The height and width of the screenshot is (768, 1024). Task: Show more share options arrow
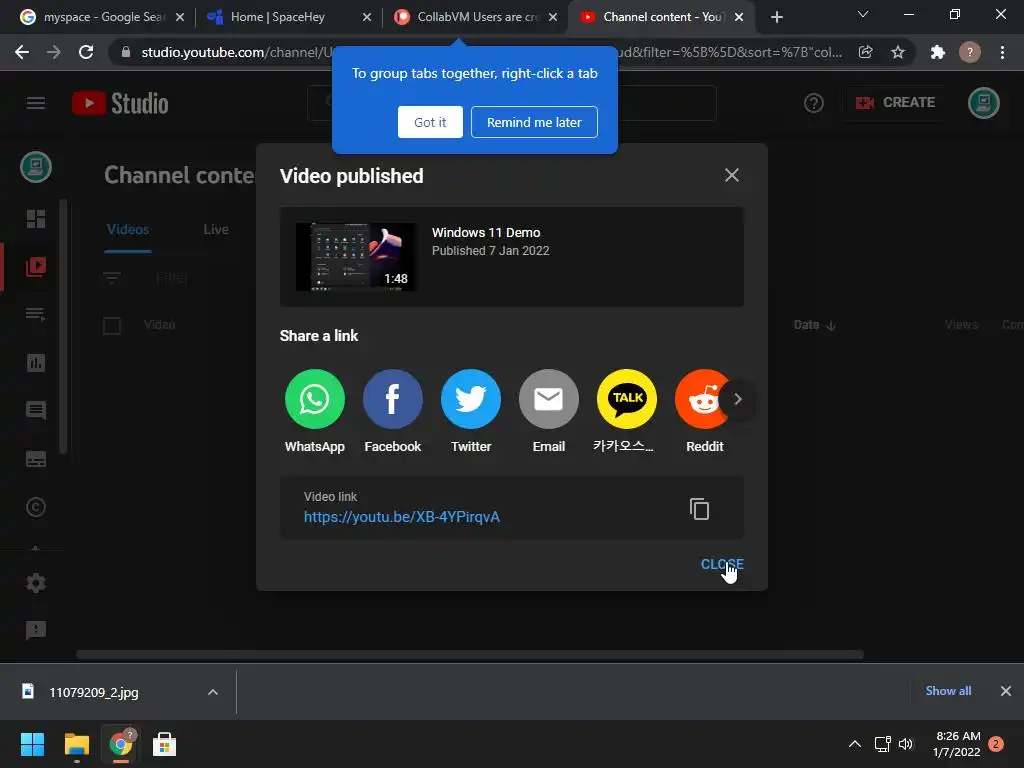(x=737, y=399)
